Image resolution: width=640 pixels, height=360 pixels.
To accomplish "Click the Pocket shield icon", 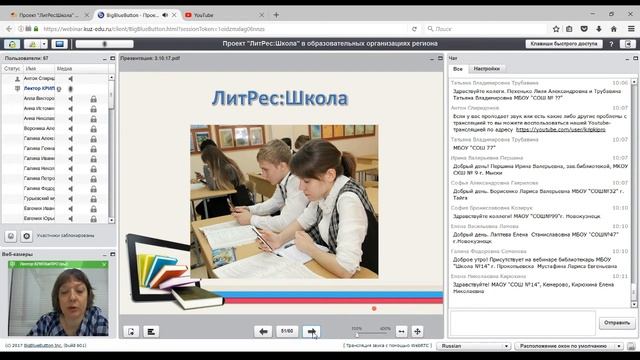I will click(584, 29).
